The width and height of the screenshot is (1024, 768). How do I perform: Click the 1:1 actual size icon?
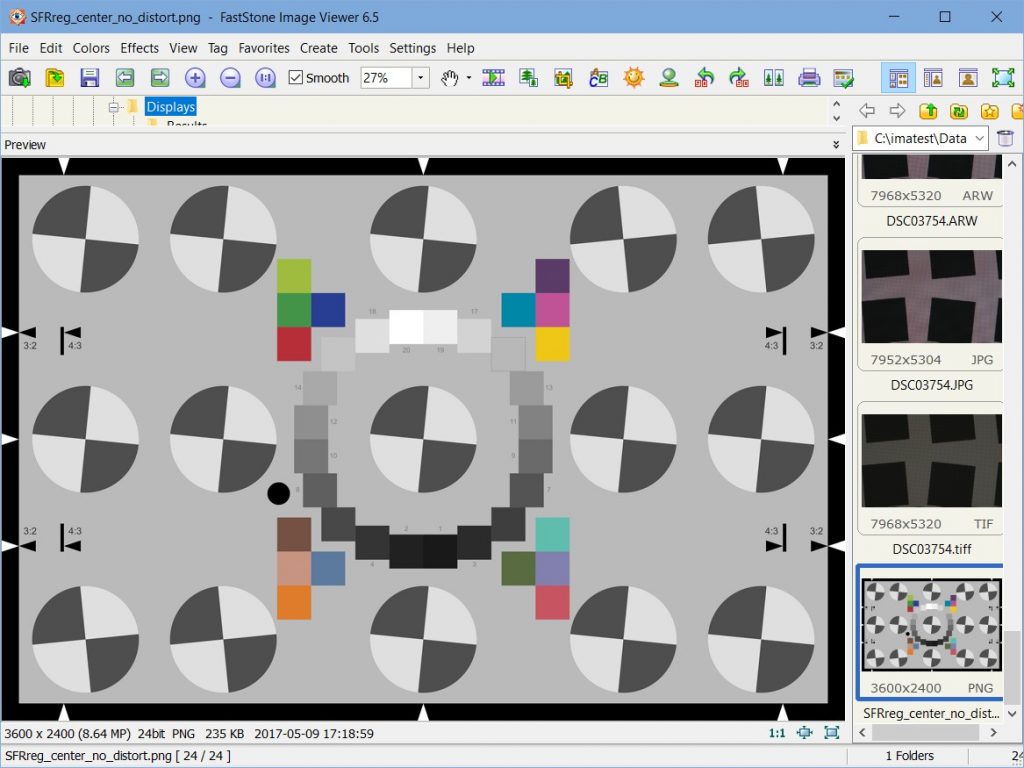pos(777,733)
